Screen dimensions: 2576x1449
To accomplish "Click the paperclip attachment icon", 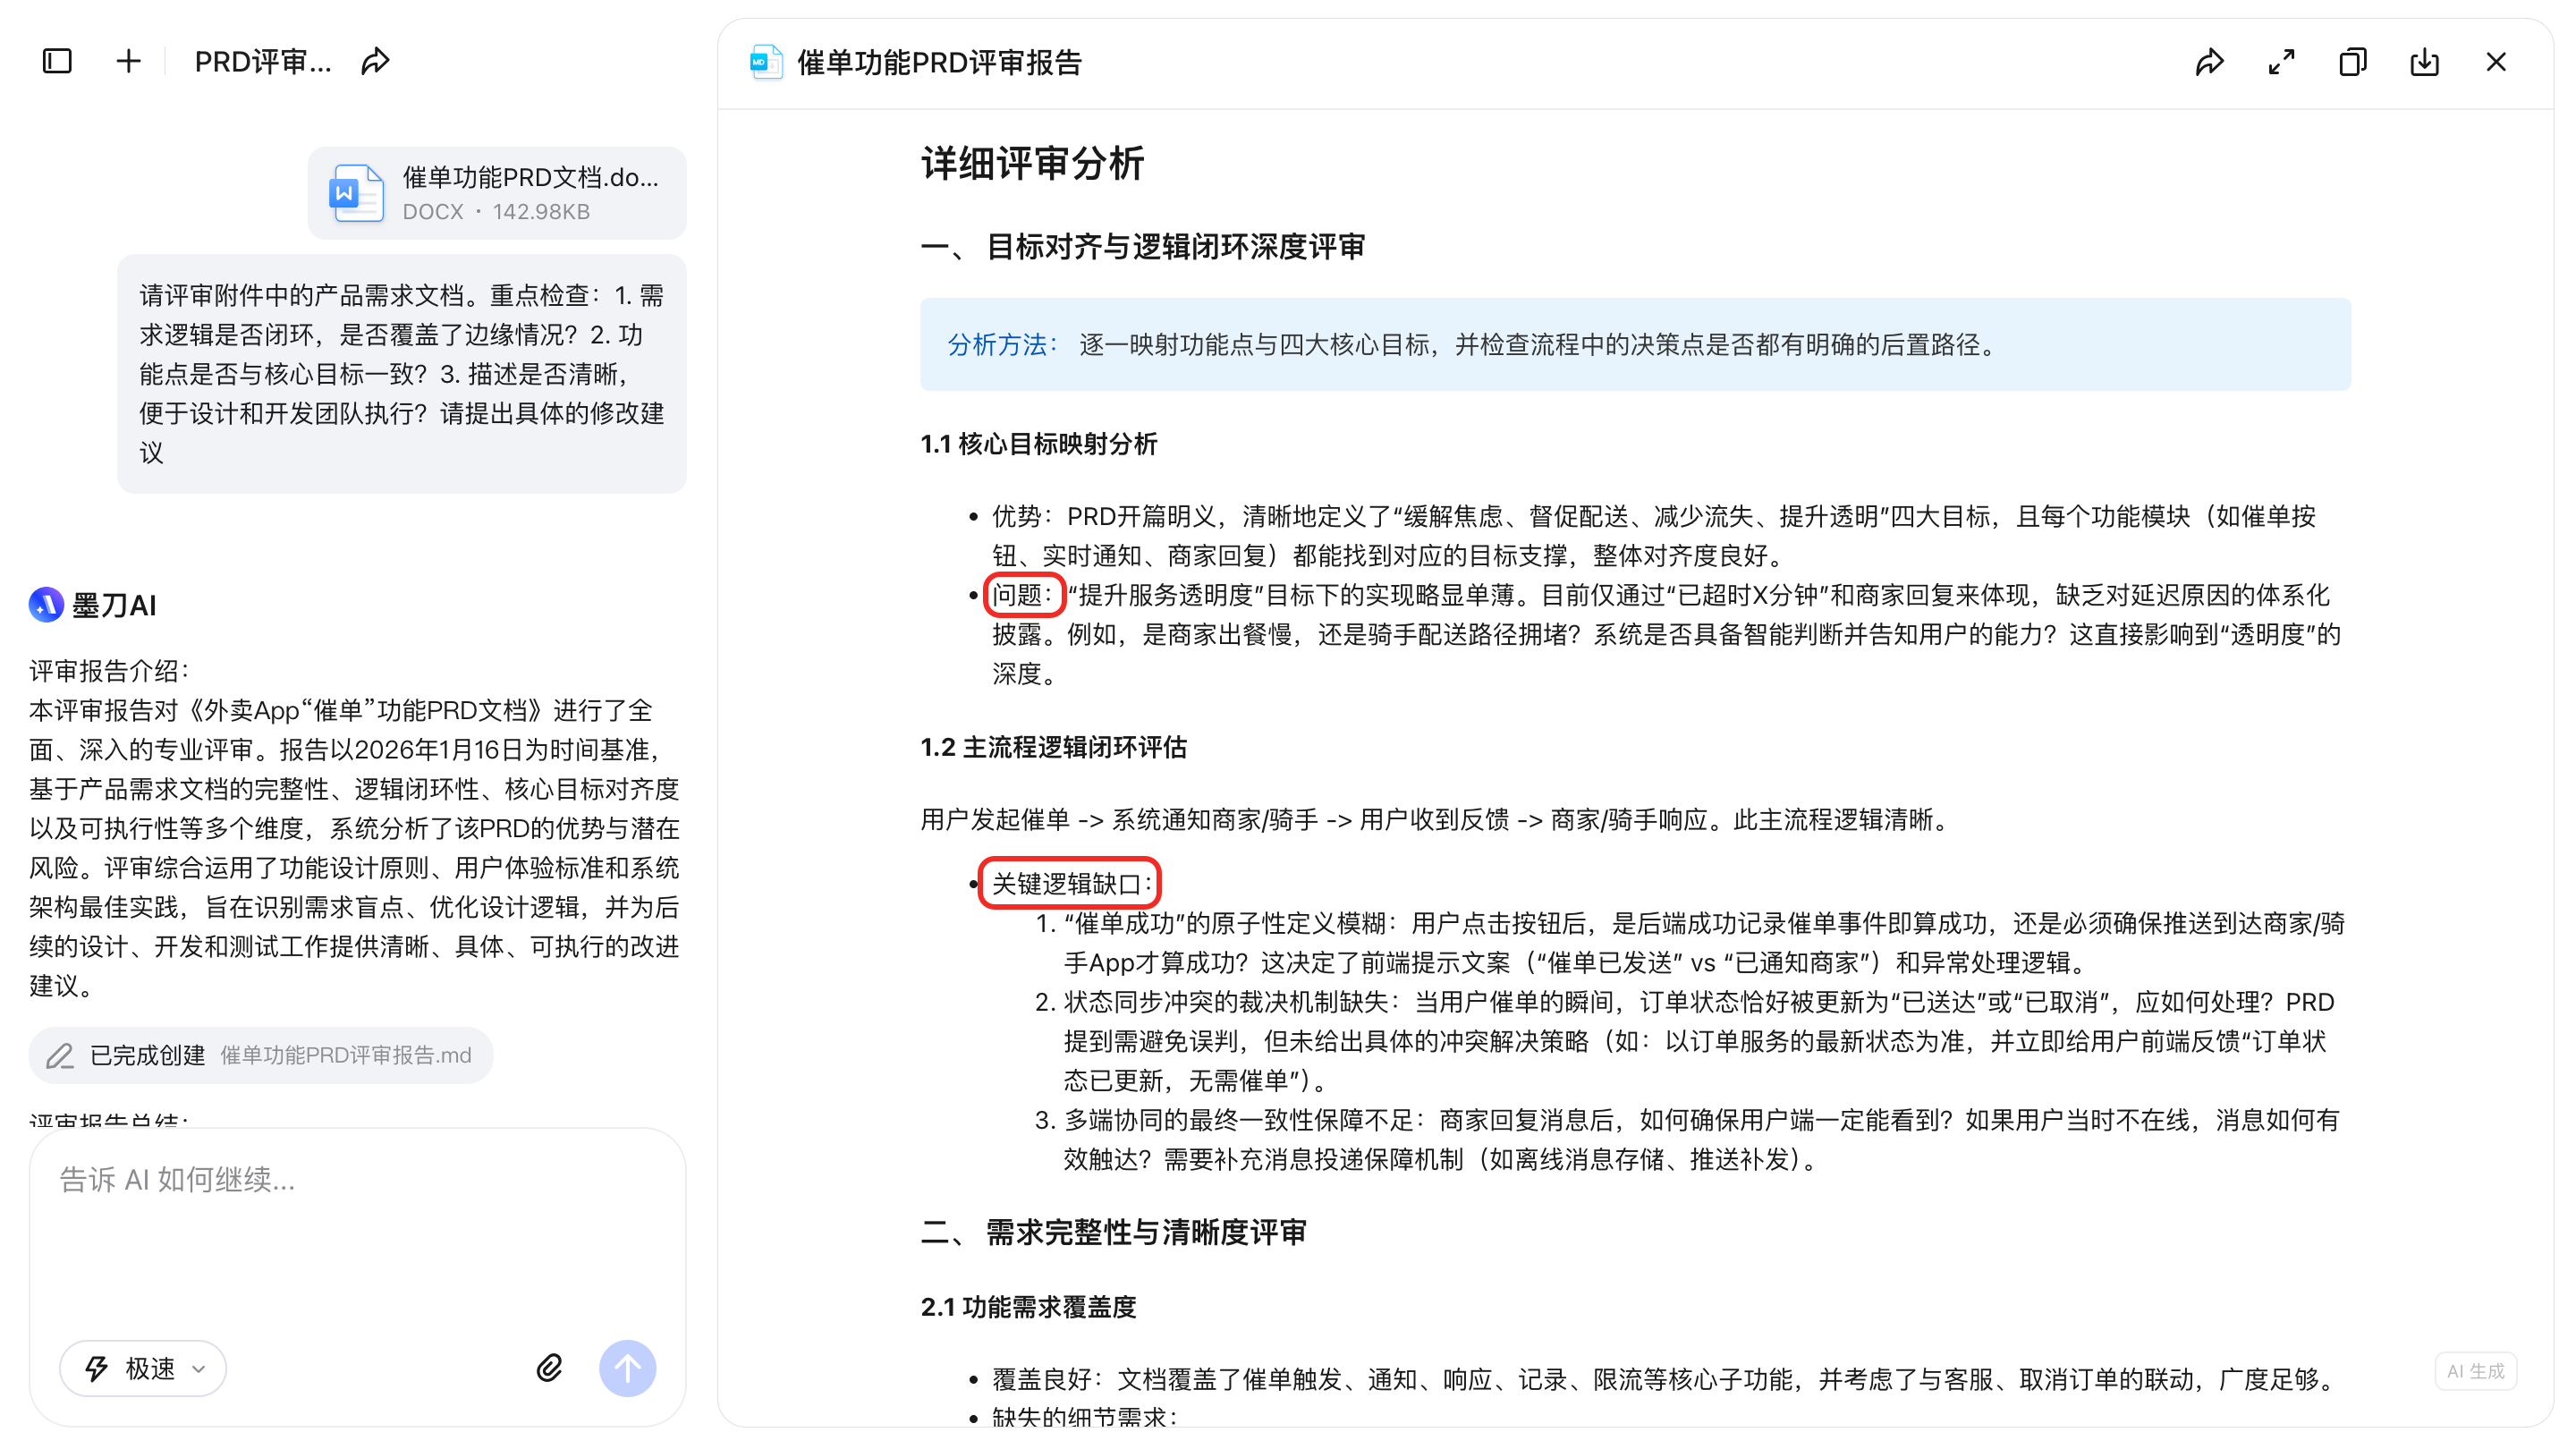I will [549, 1368].
